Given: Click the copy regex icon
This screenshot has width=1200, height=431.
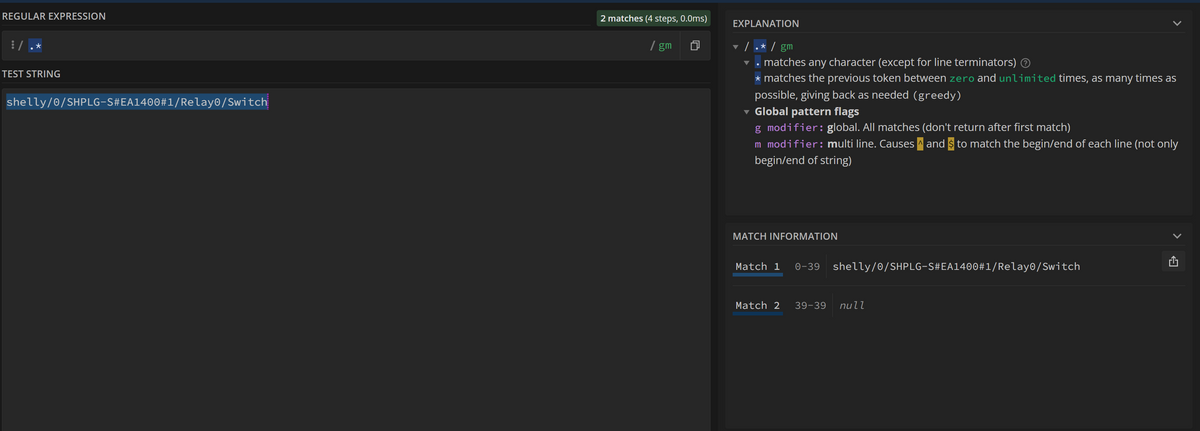Looking at the screenshot, I should click(694, 46).
